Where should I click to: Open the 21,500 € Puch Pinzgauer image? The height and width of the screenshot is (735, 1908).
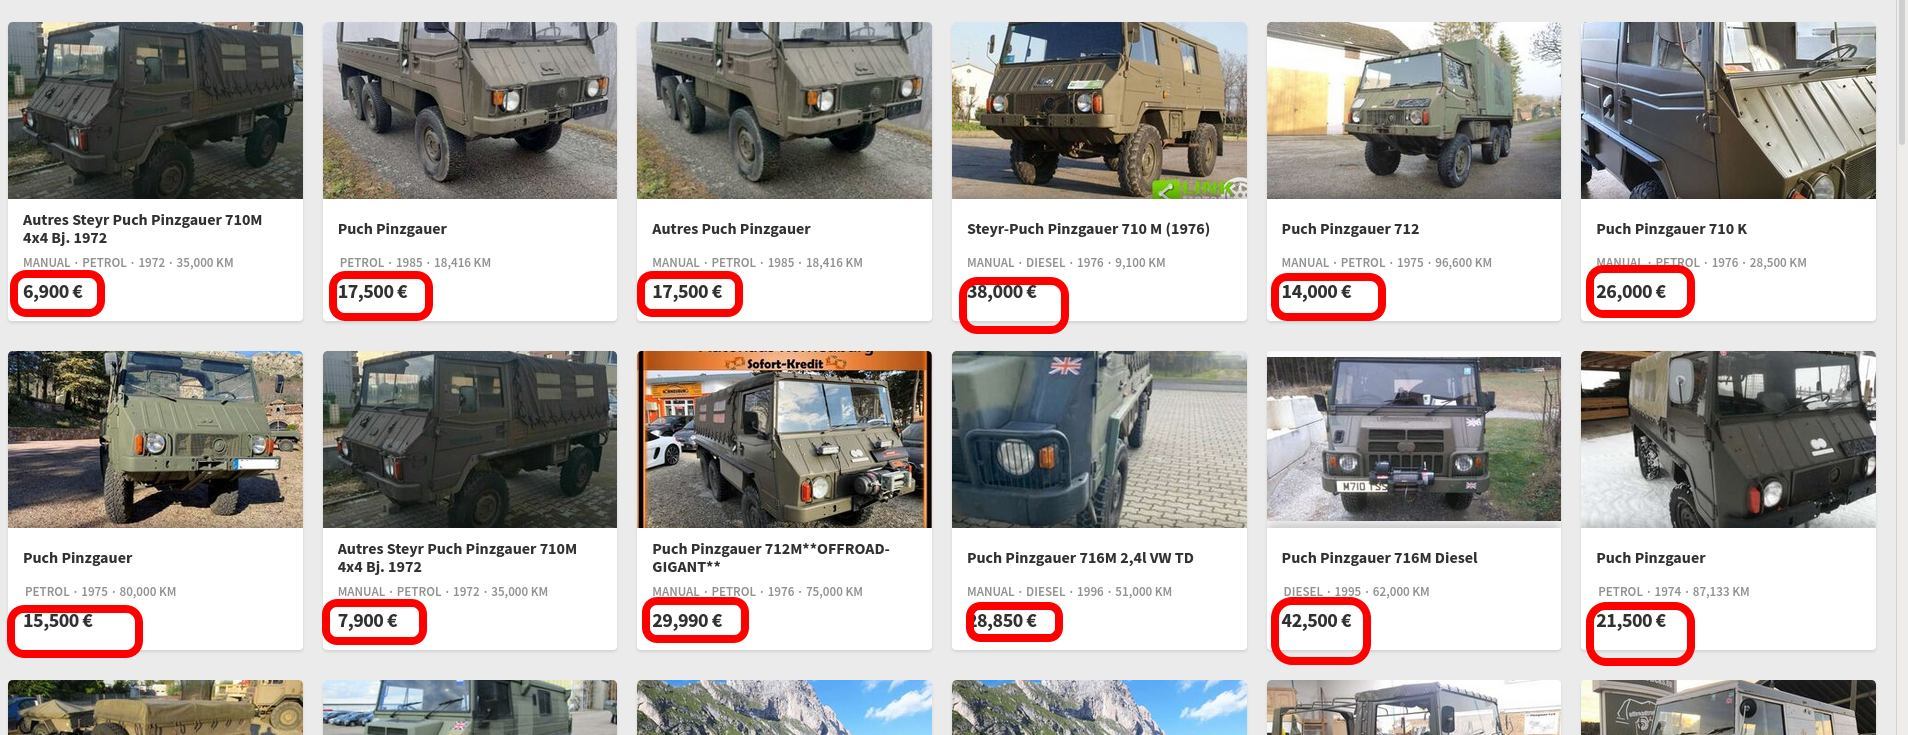1728,439
